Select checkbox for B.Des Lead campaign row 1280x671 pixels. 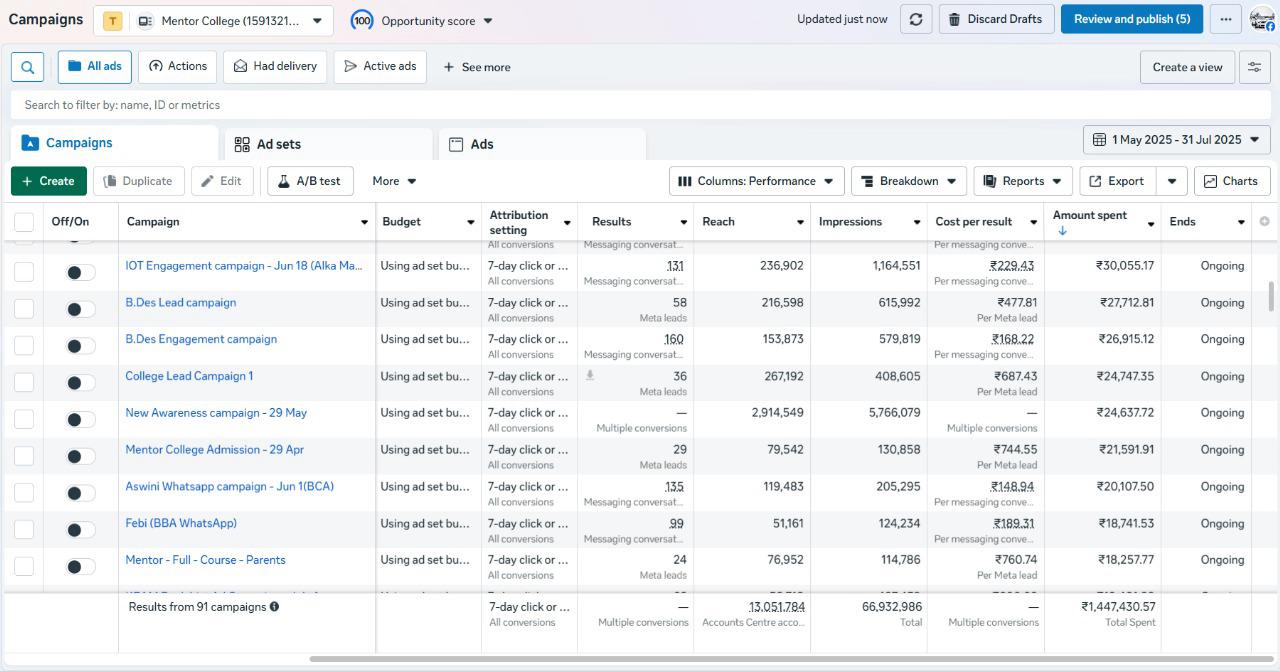(x=24, y=309)
